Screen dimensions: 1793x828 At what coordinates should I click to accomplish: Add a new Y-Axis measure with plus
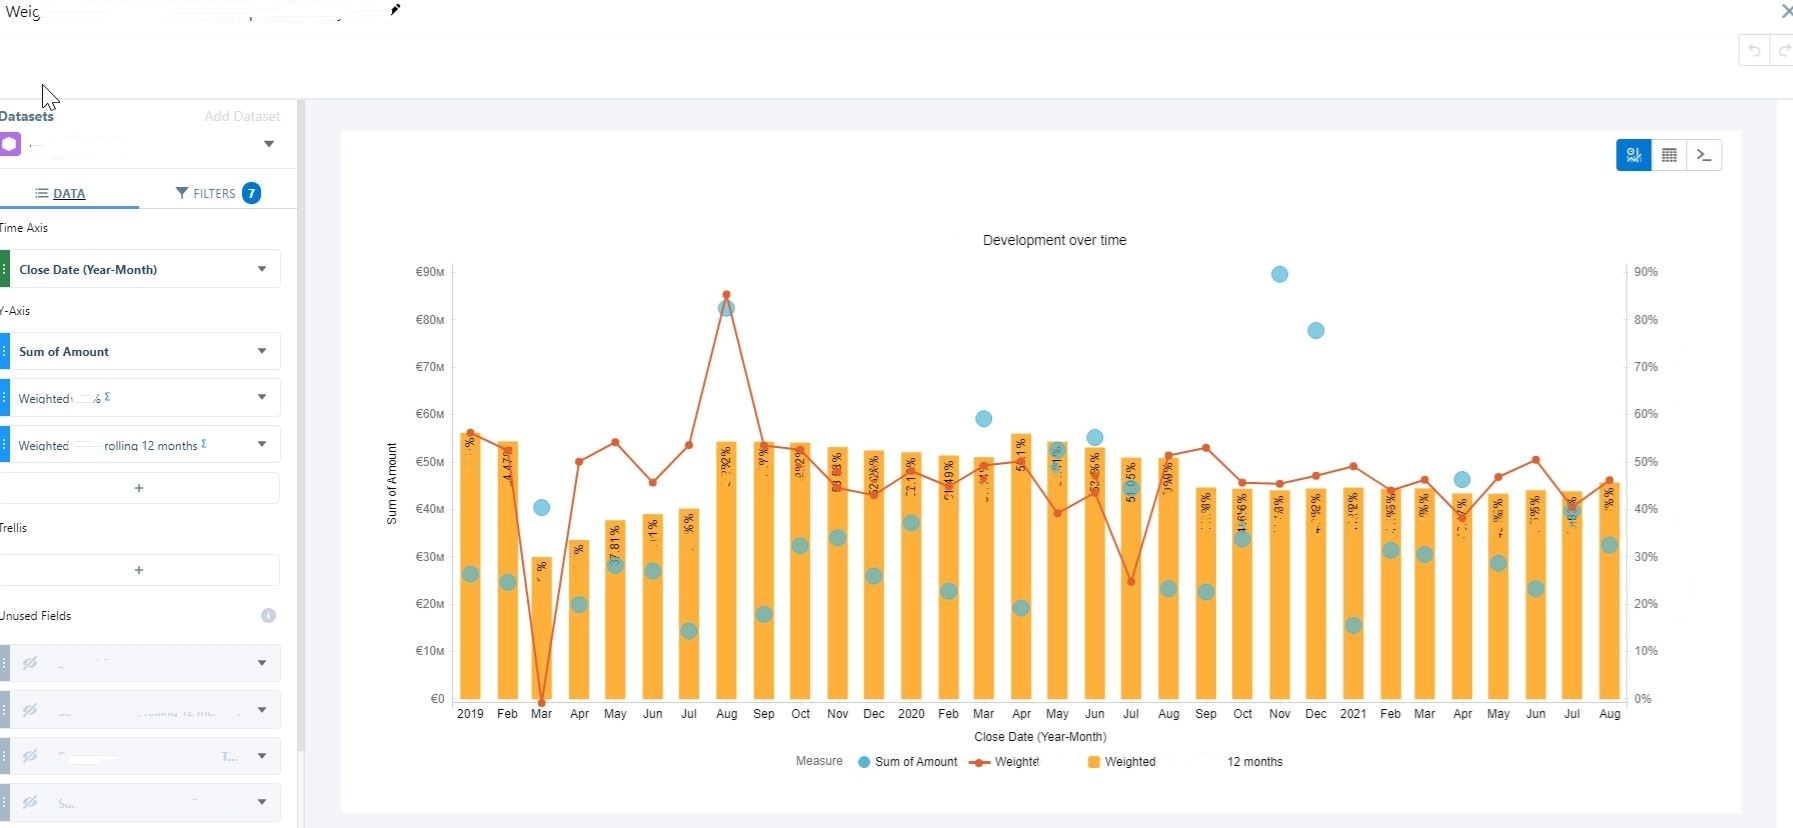pos(139,488)
